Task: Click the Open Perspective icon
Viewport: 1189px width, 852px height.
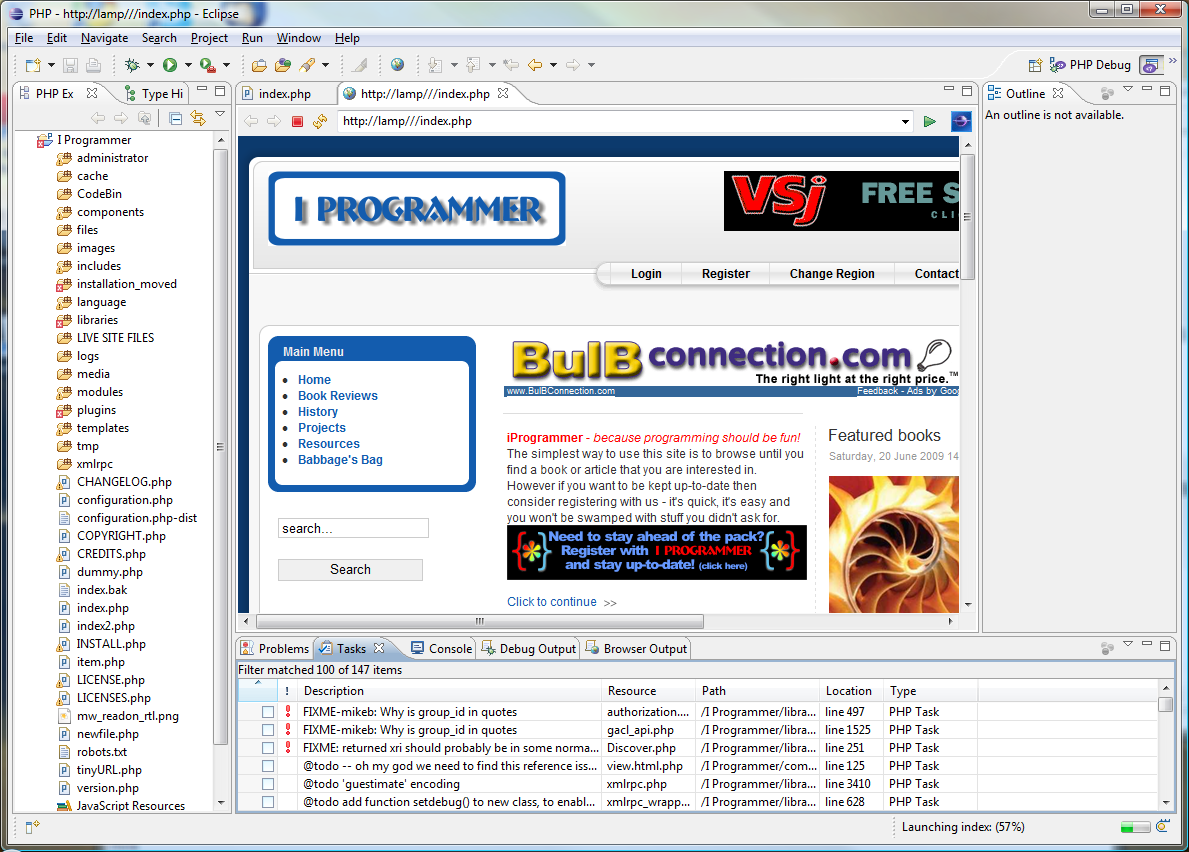Action: (1035, 65)
